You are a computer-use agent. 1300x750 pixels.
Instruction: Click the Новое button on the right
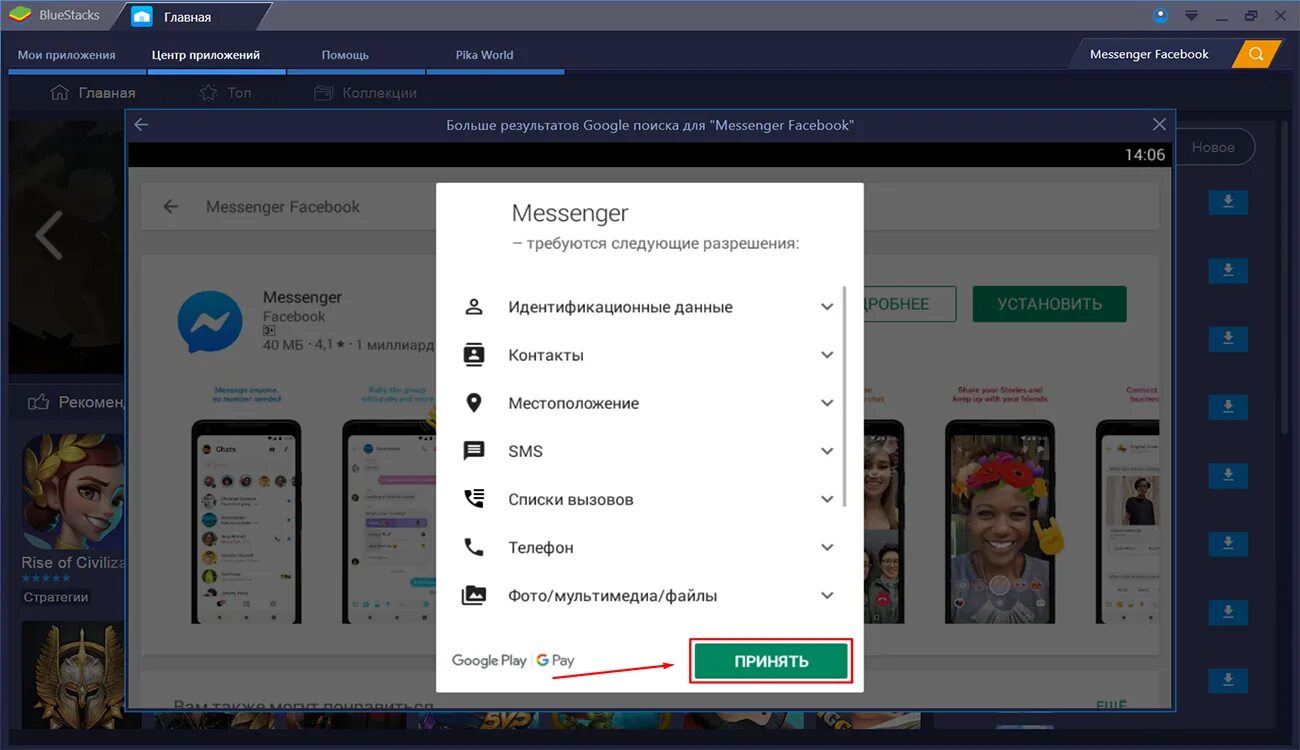(1213, 147)
